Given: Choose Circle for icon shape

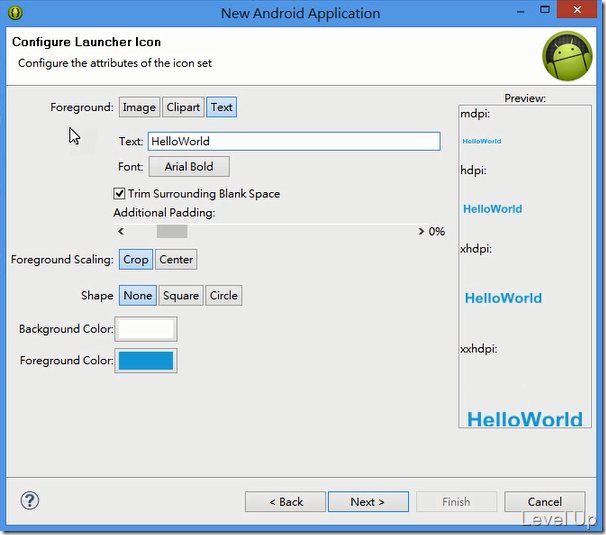Looking at the screenshot, I should (224, 295).
